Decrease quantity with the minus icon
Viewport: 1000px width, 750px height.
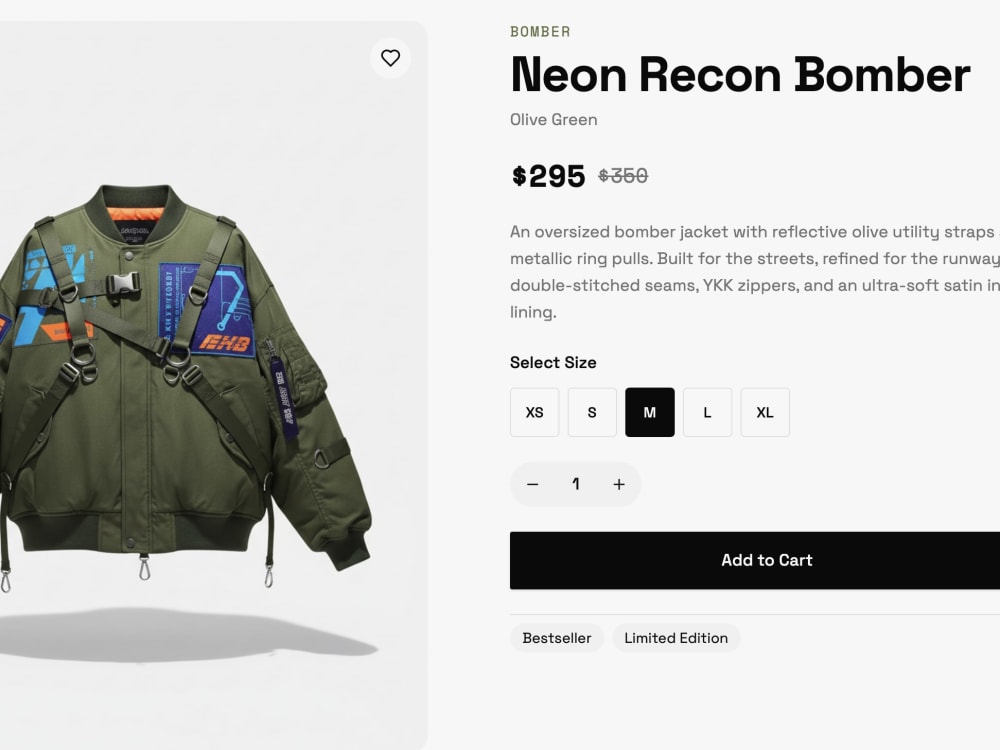(x=533, y=485)
